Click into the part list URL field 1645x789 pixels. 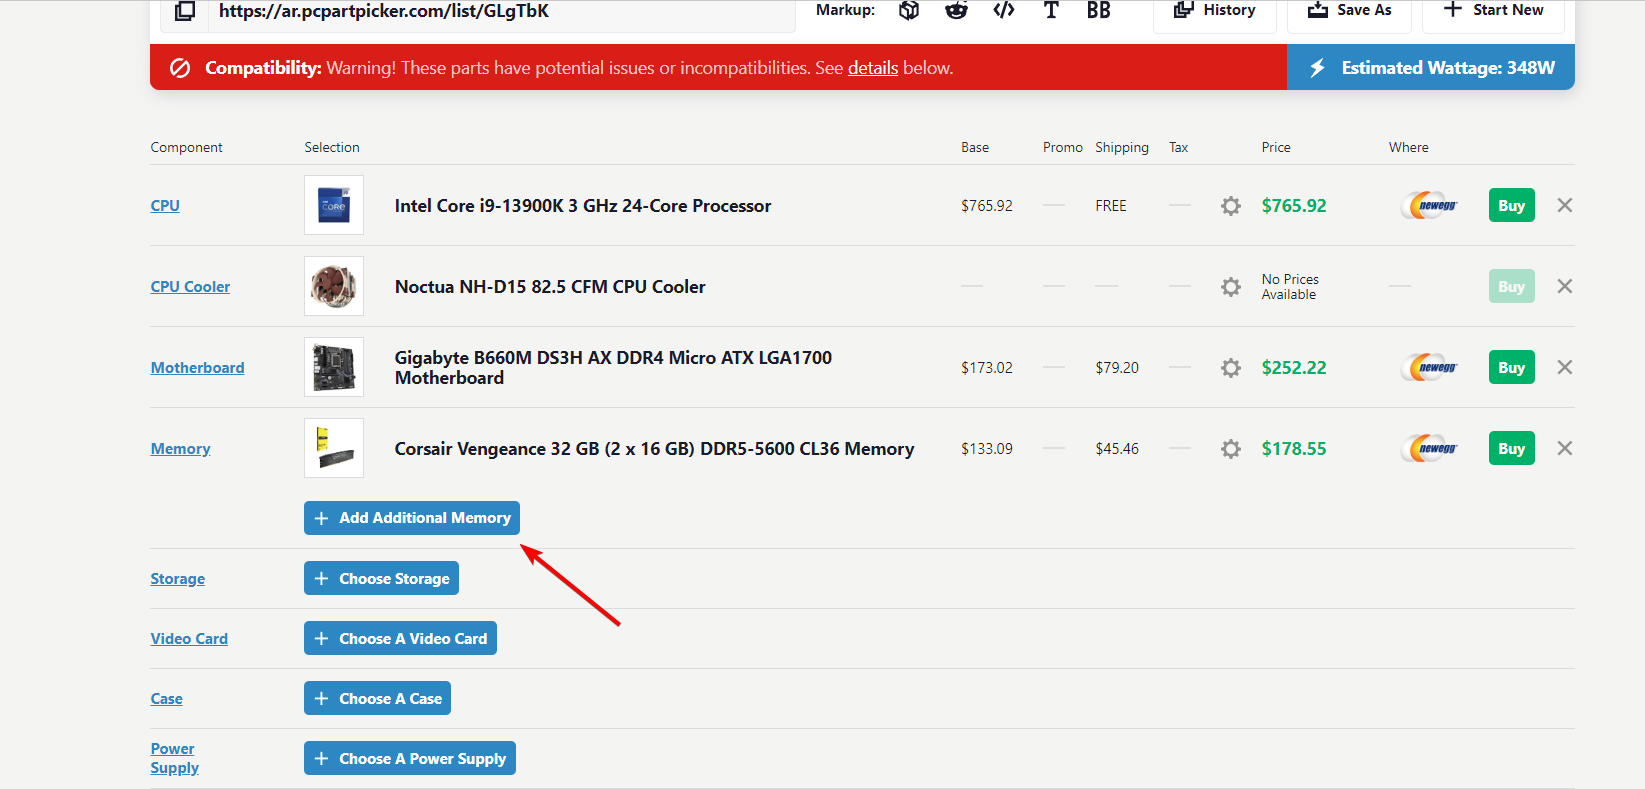tap(502, 14)
